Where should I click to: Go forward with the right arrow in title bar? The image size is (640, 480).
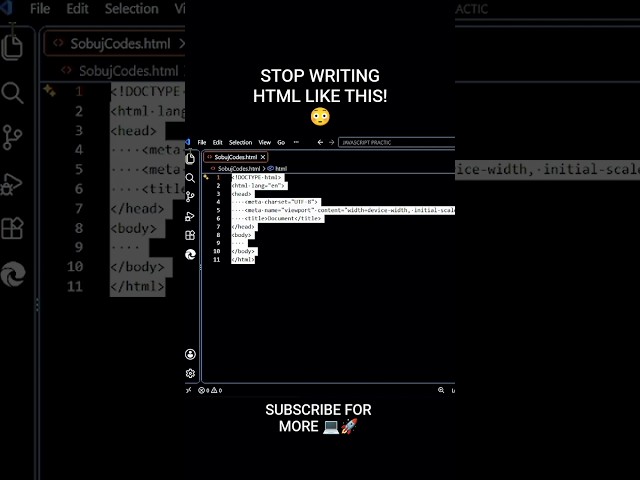click(x=331, y=142)
